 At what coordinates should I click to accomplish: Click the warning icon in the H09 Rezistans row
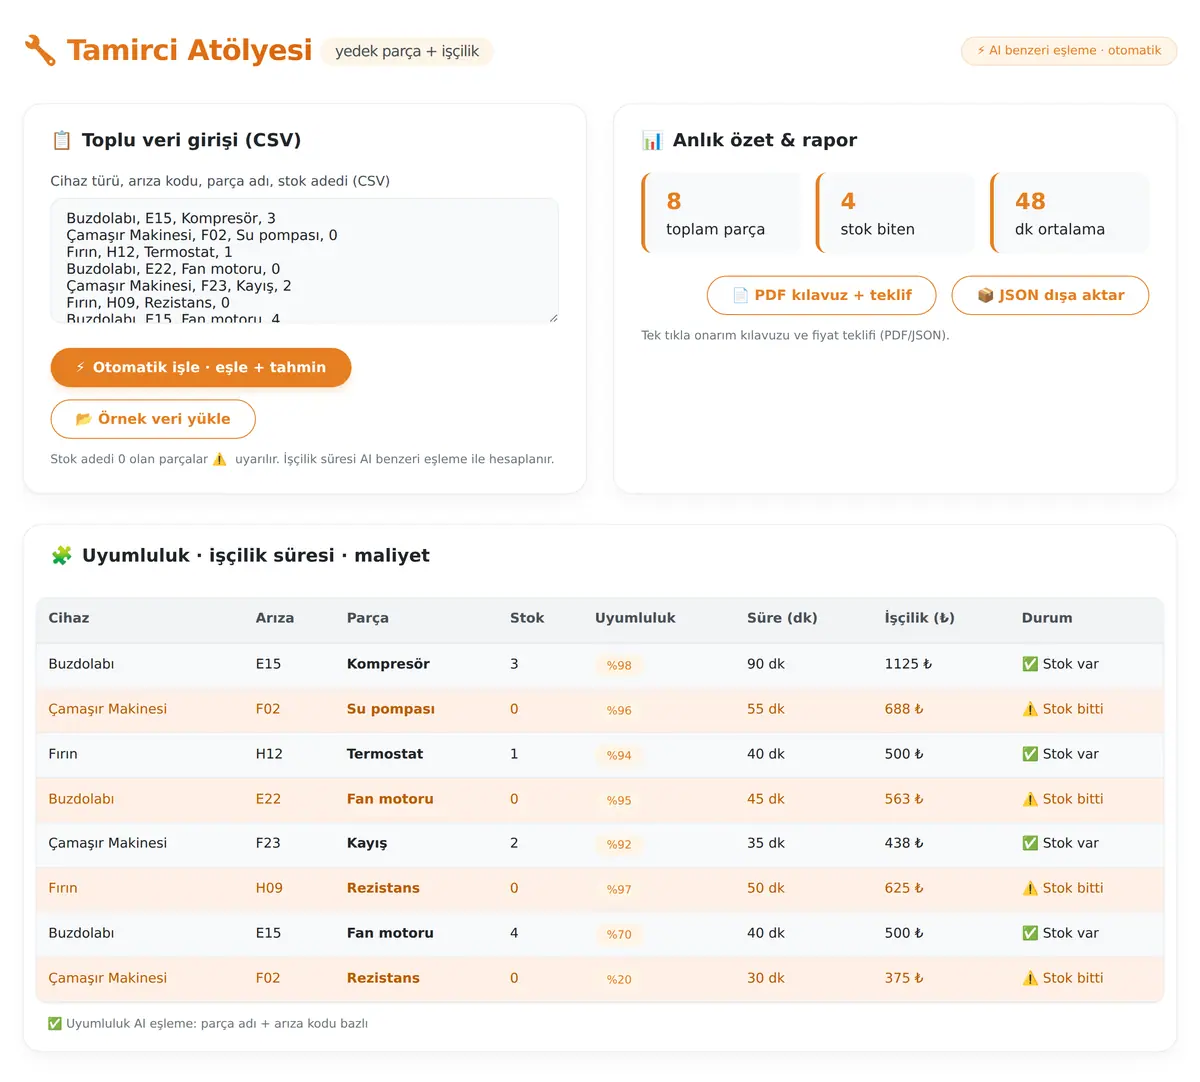click(x=1030, y=888)
